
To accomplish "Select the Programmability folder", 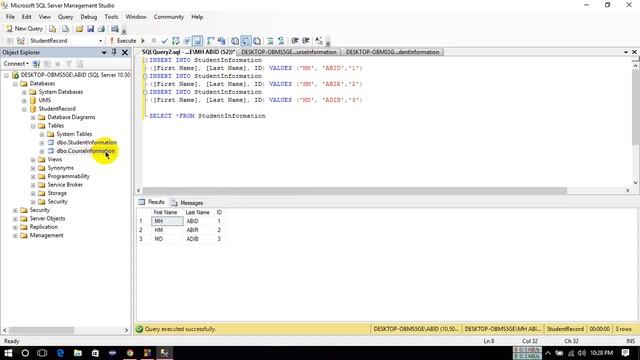I will point(69,176).
